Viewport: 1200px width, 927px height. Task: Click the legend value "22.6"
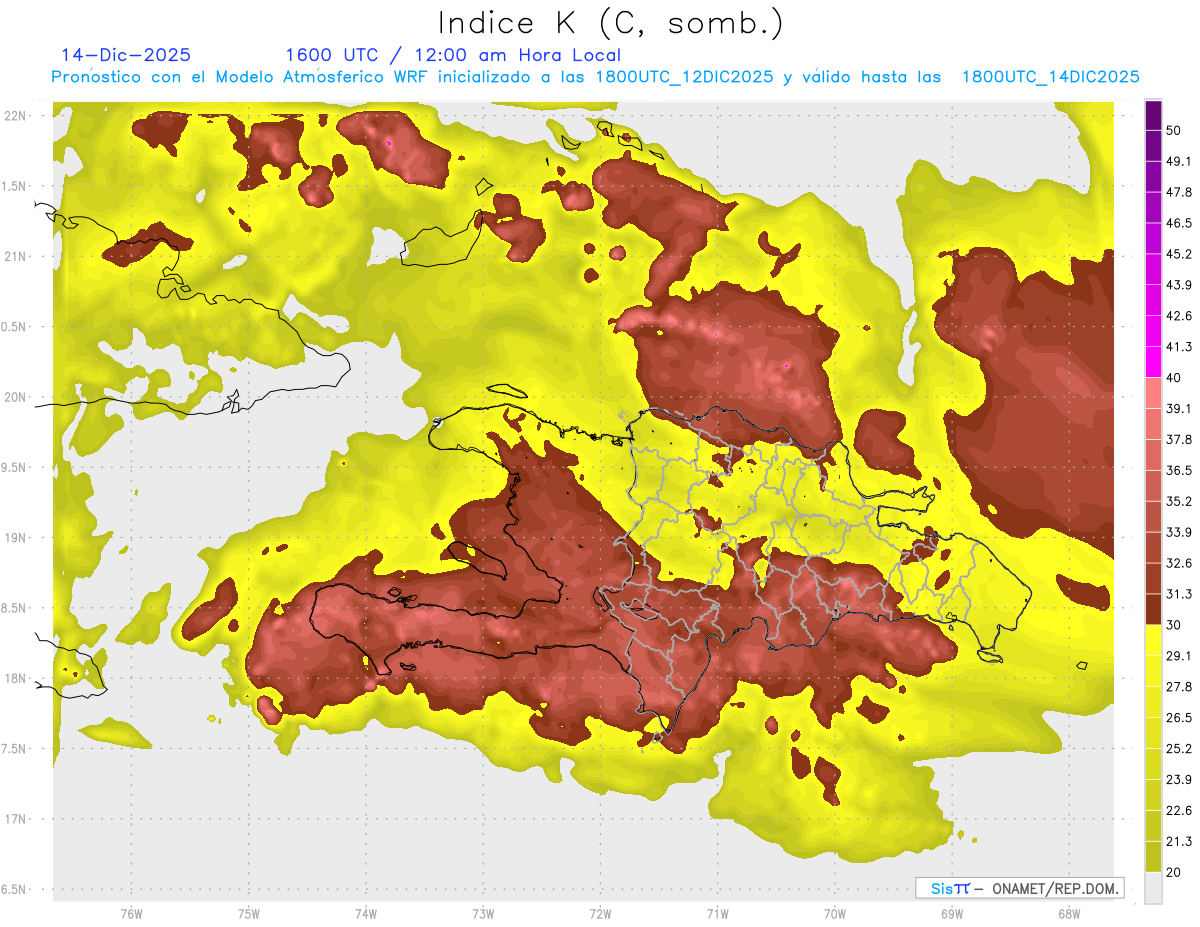point(1178,810)
